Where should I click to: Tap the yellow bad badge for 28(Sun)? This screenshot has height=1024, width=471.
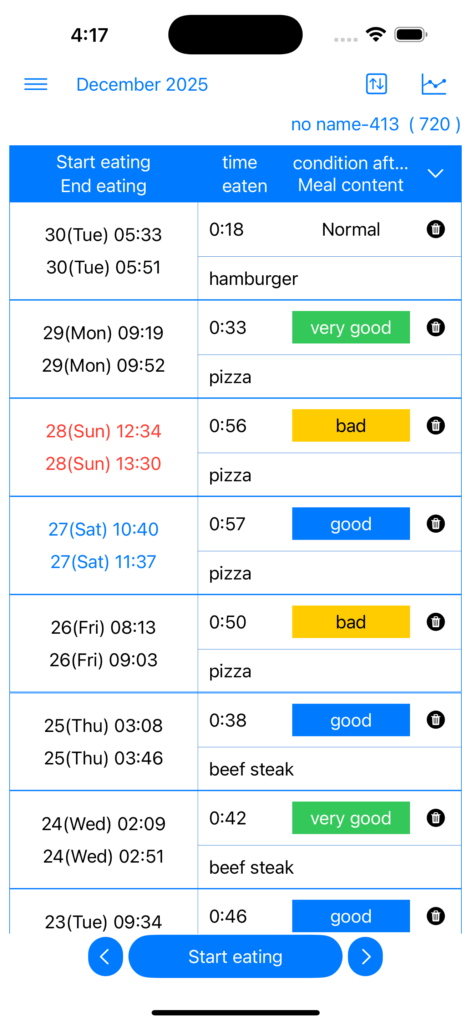click(x=351, y=426)
